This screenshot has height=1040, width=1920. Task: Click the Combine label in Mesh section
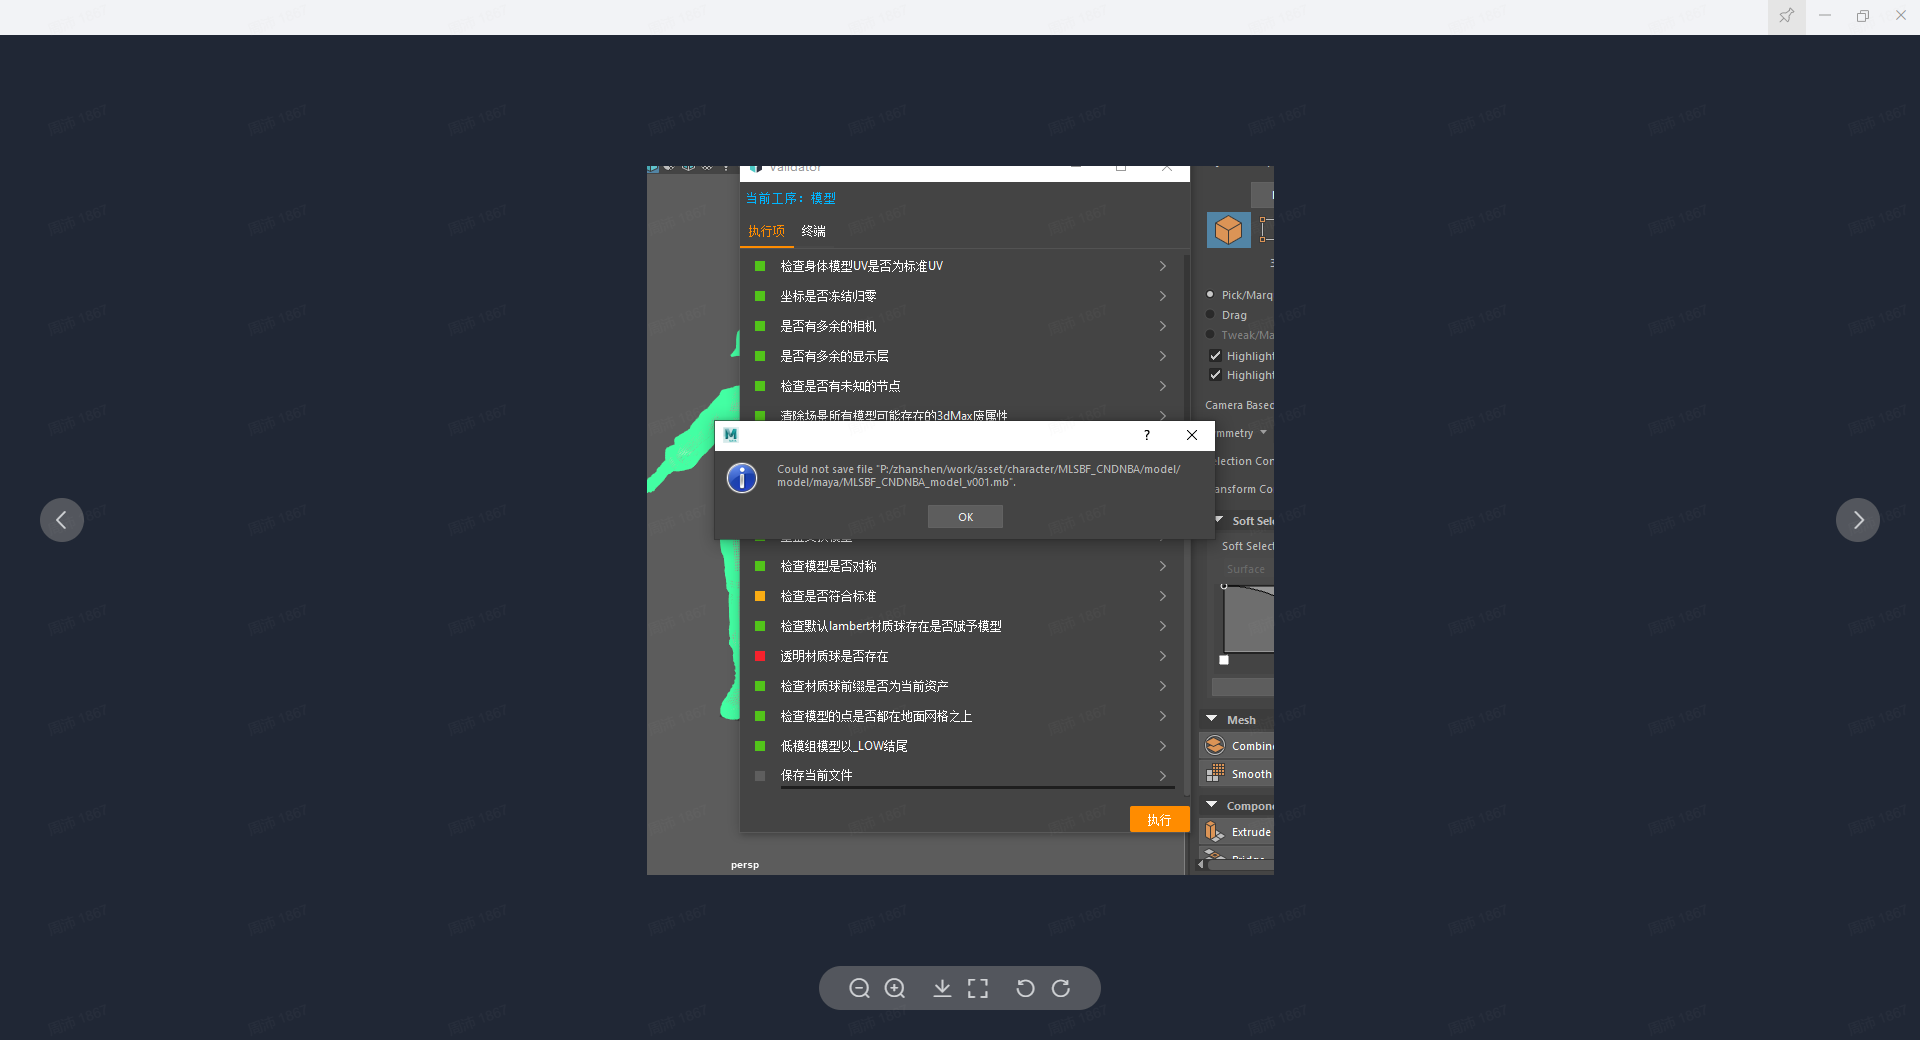coord(1253,746)
